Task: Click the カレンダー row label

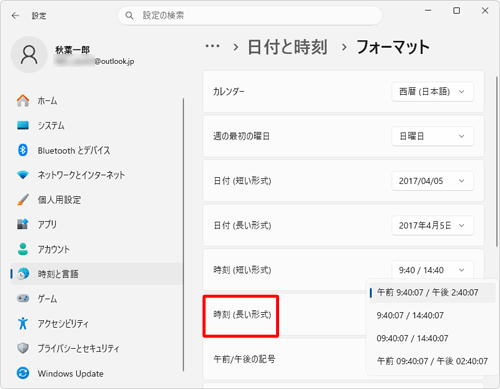Action: tap(229, 91)
